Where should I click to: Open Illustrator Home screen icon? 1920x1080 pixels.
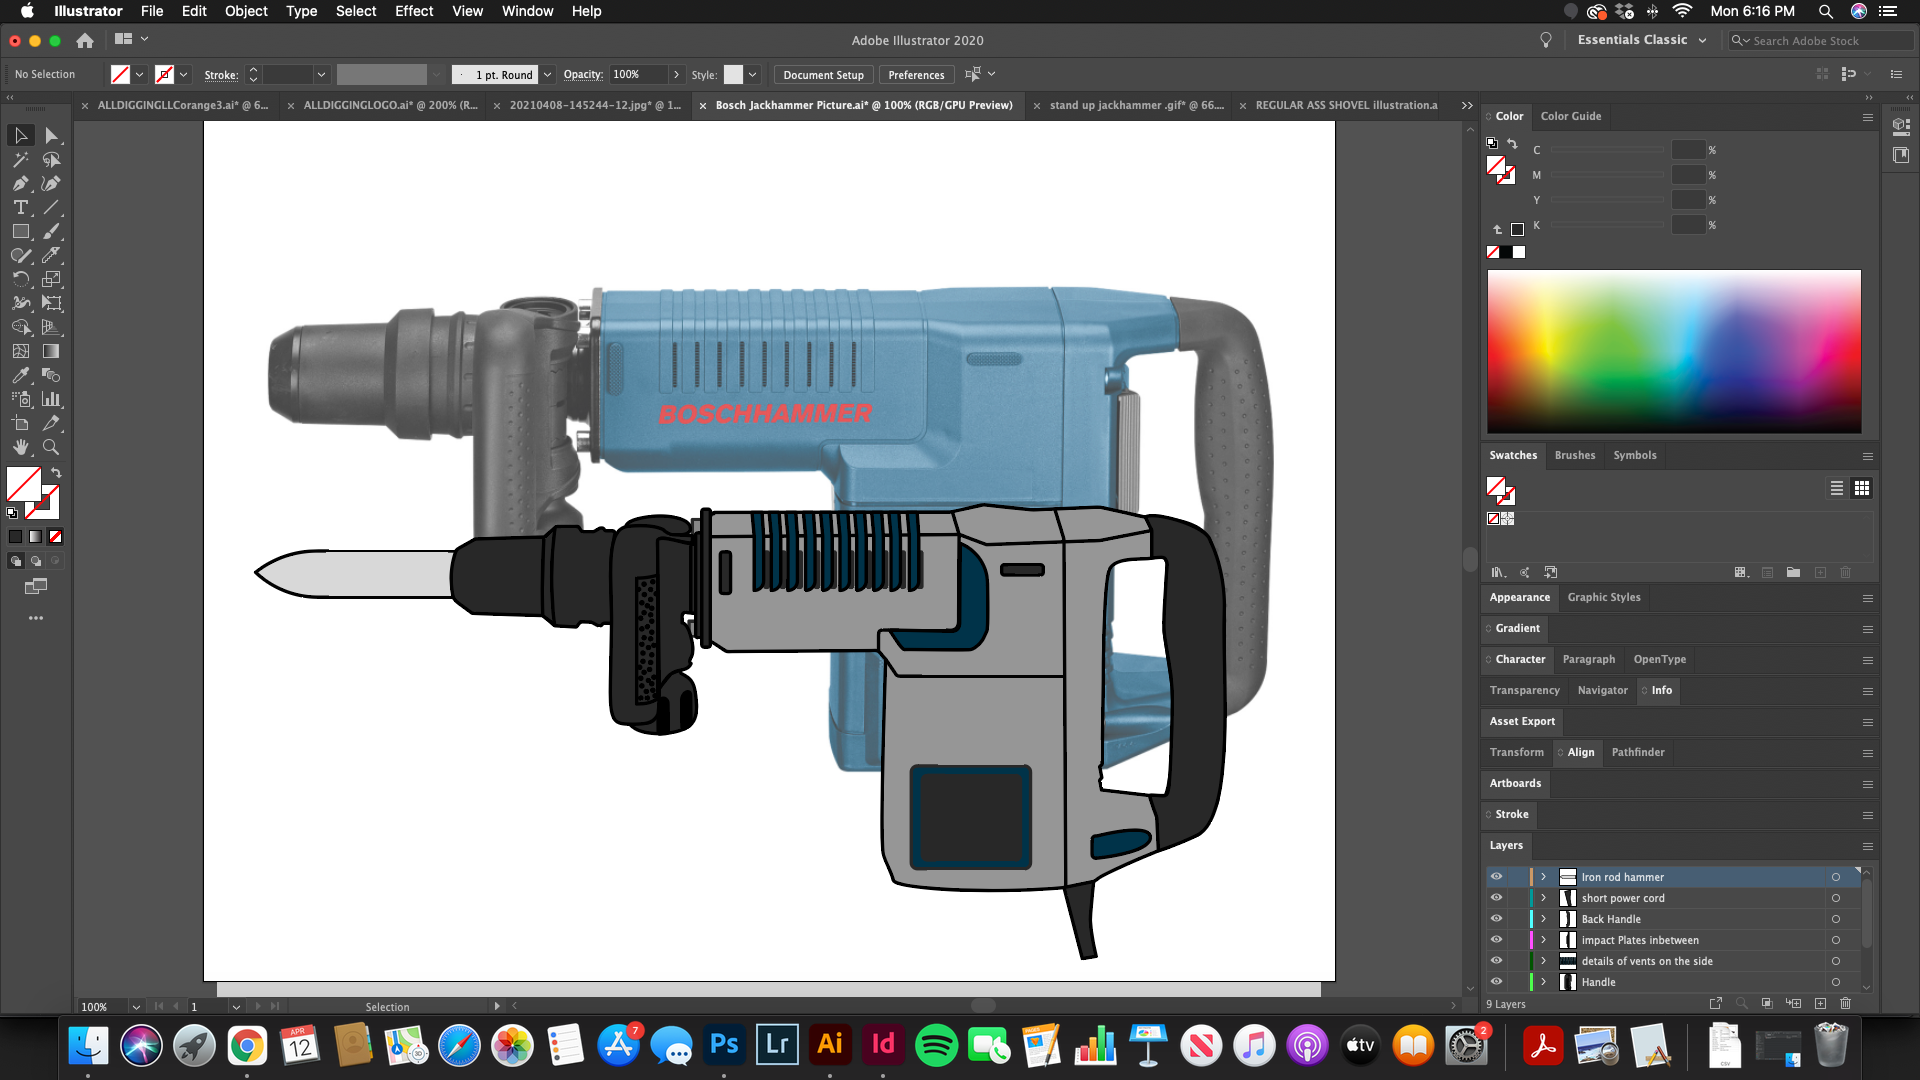(x=85, y=40)
